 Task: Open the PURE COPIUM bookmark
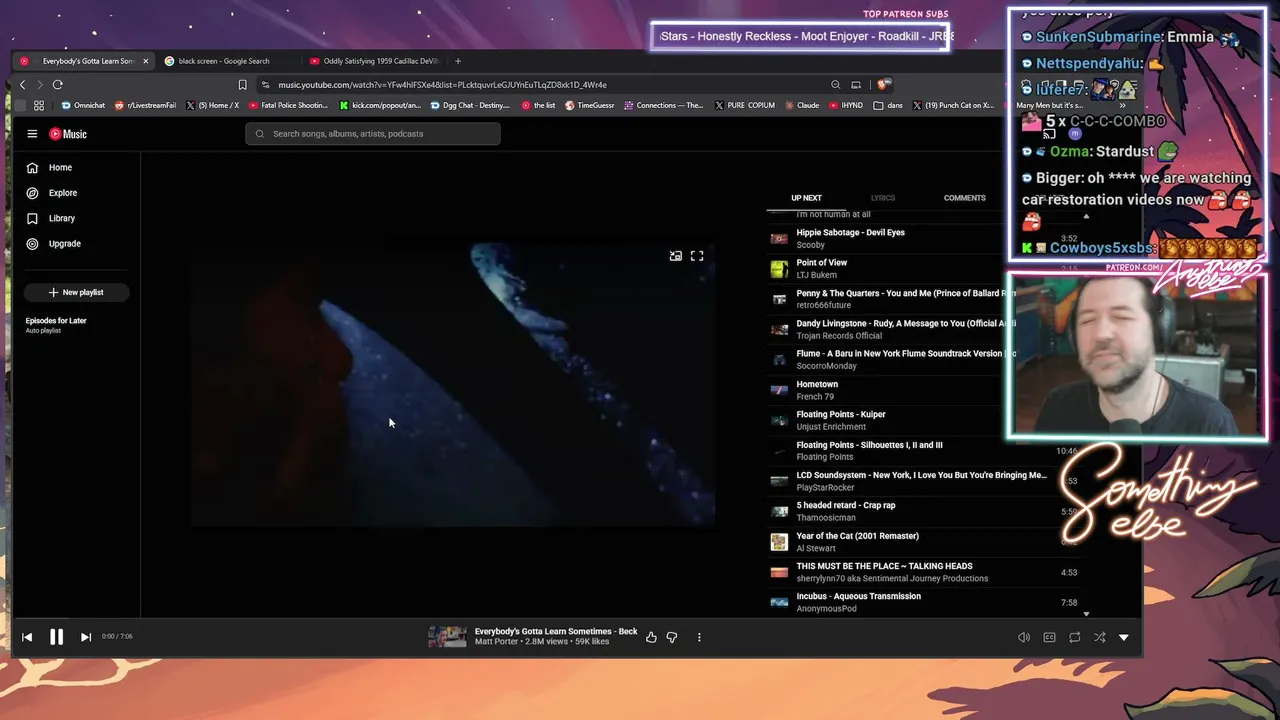click(x=745, y=105)
